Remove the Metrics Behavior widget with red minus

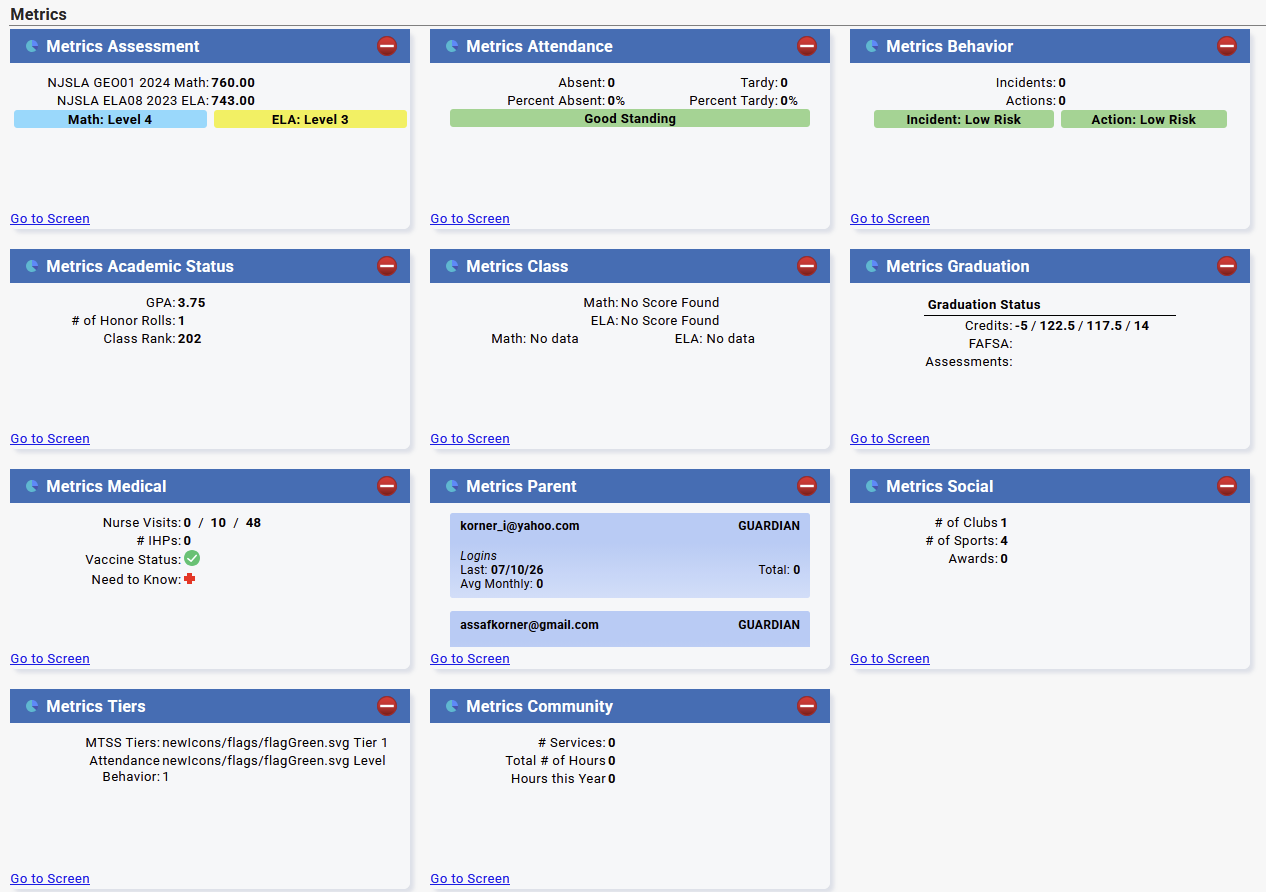pos(1227,46)
